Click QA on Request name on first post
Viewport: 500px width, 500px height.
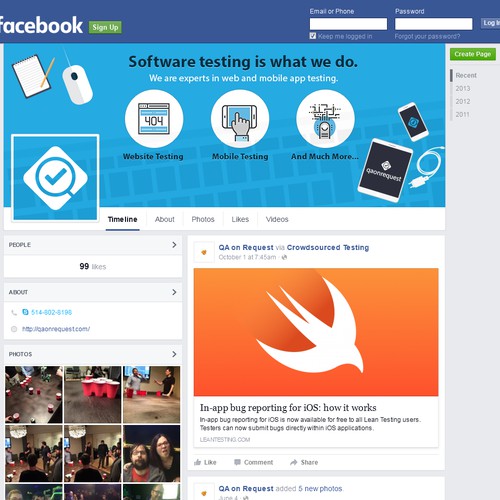click(x=246, y=247)
